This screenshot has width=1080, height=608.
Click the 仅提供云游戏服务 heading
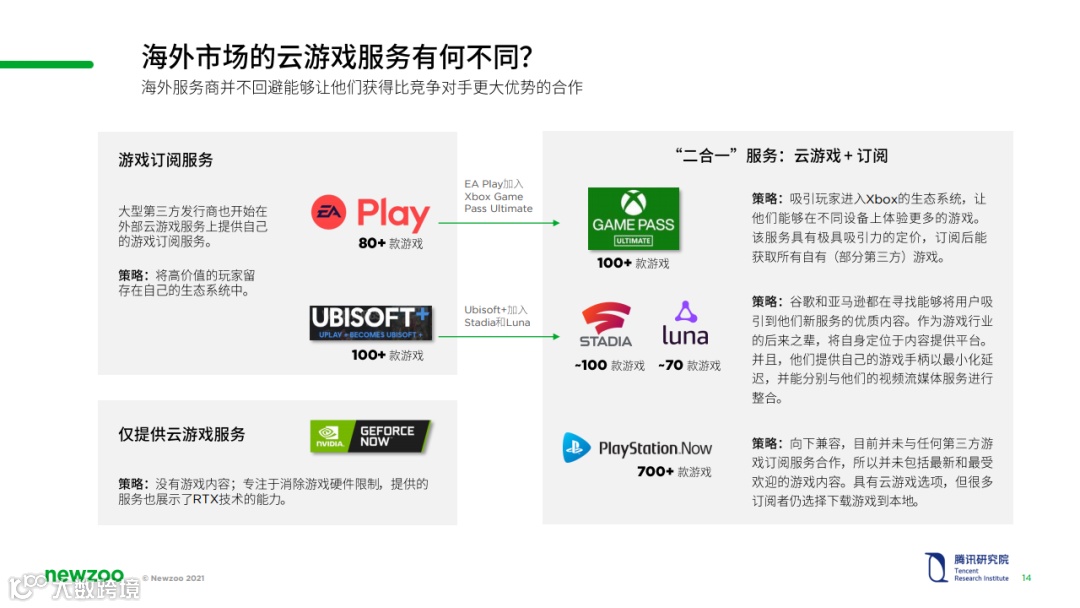[181, 434]
